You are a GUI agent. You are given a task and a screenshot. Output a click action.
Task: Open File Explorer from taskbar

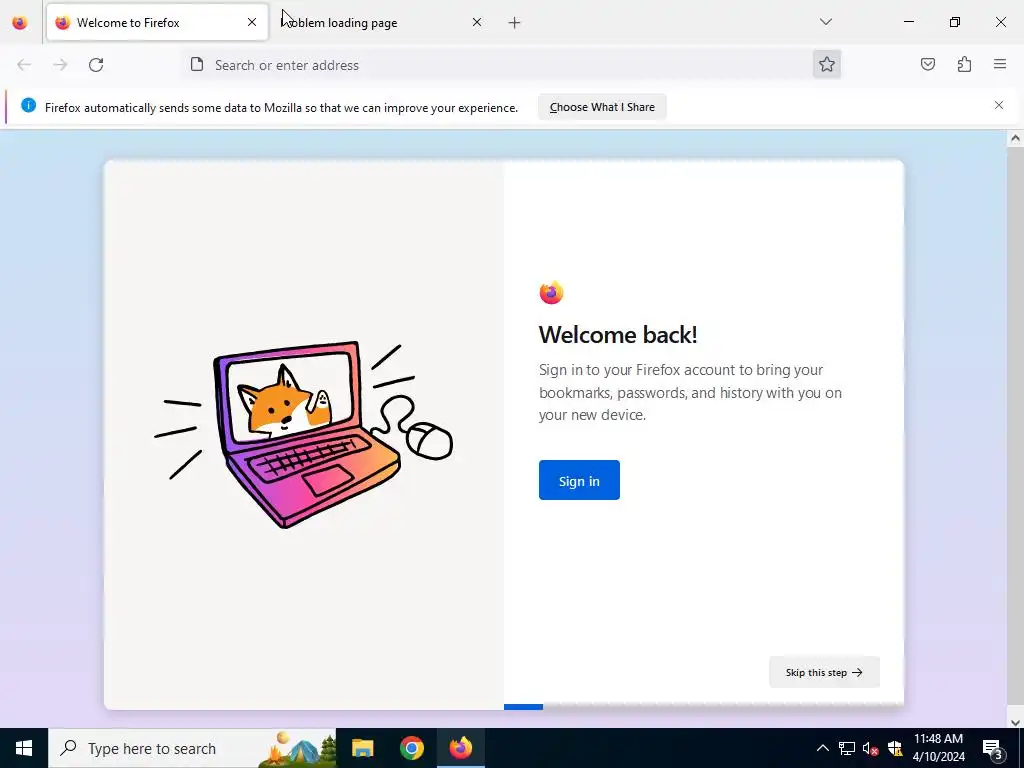pos(362,748)
